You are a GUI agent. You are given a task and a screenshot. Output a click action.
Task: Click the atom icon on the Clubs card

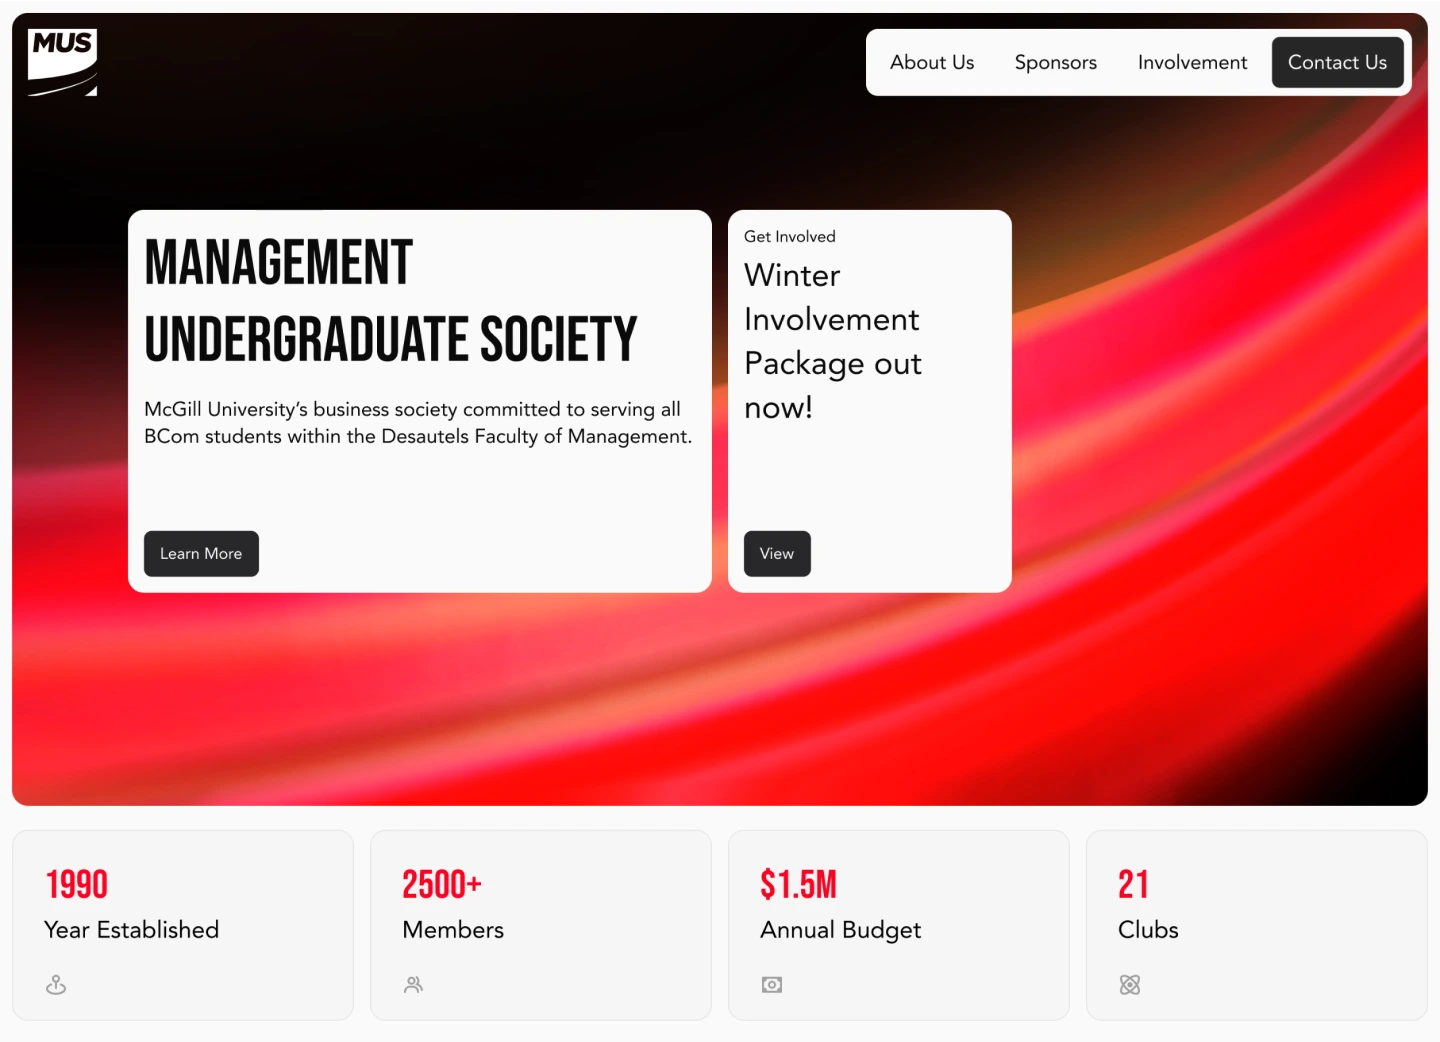click(x=1129, y=984)
